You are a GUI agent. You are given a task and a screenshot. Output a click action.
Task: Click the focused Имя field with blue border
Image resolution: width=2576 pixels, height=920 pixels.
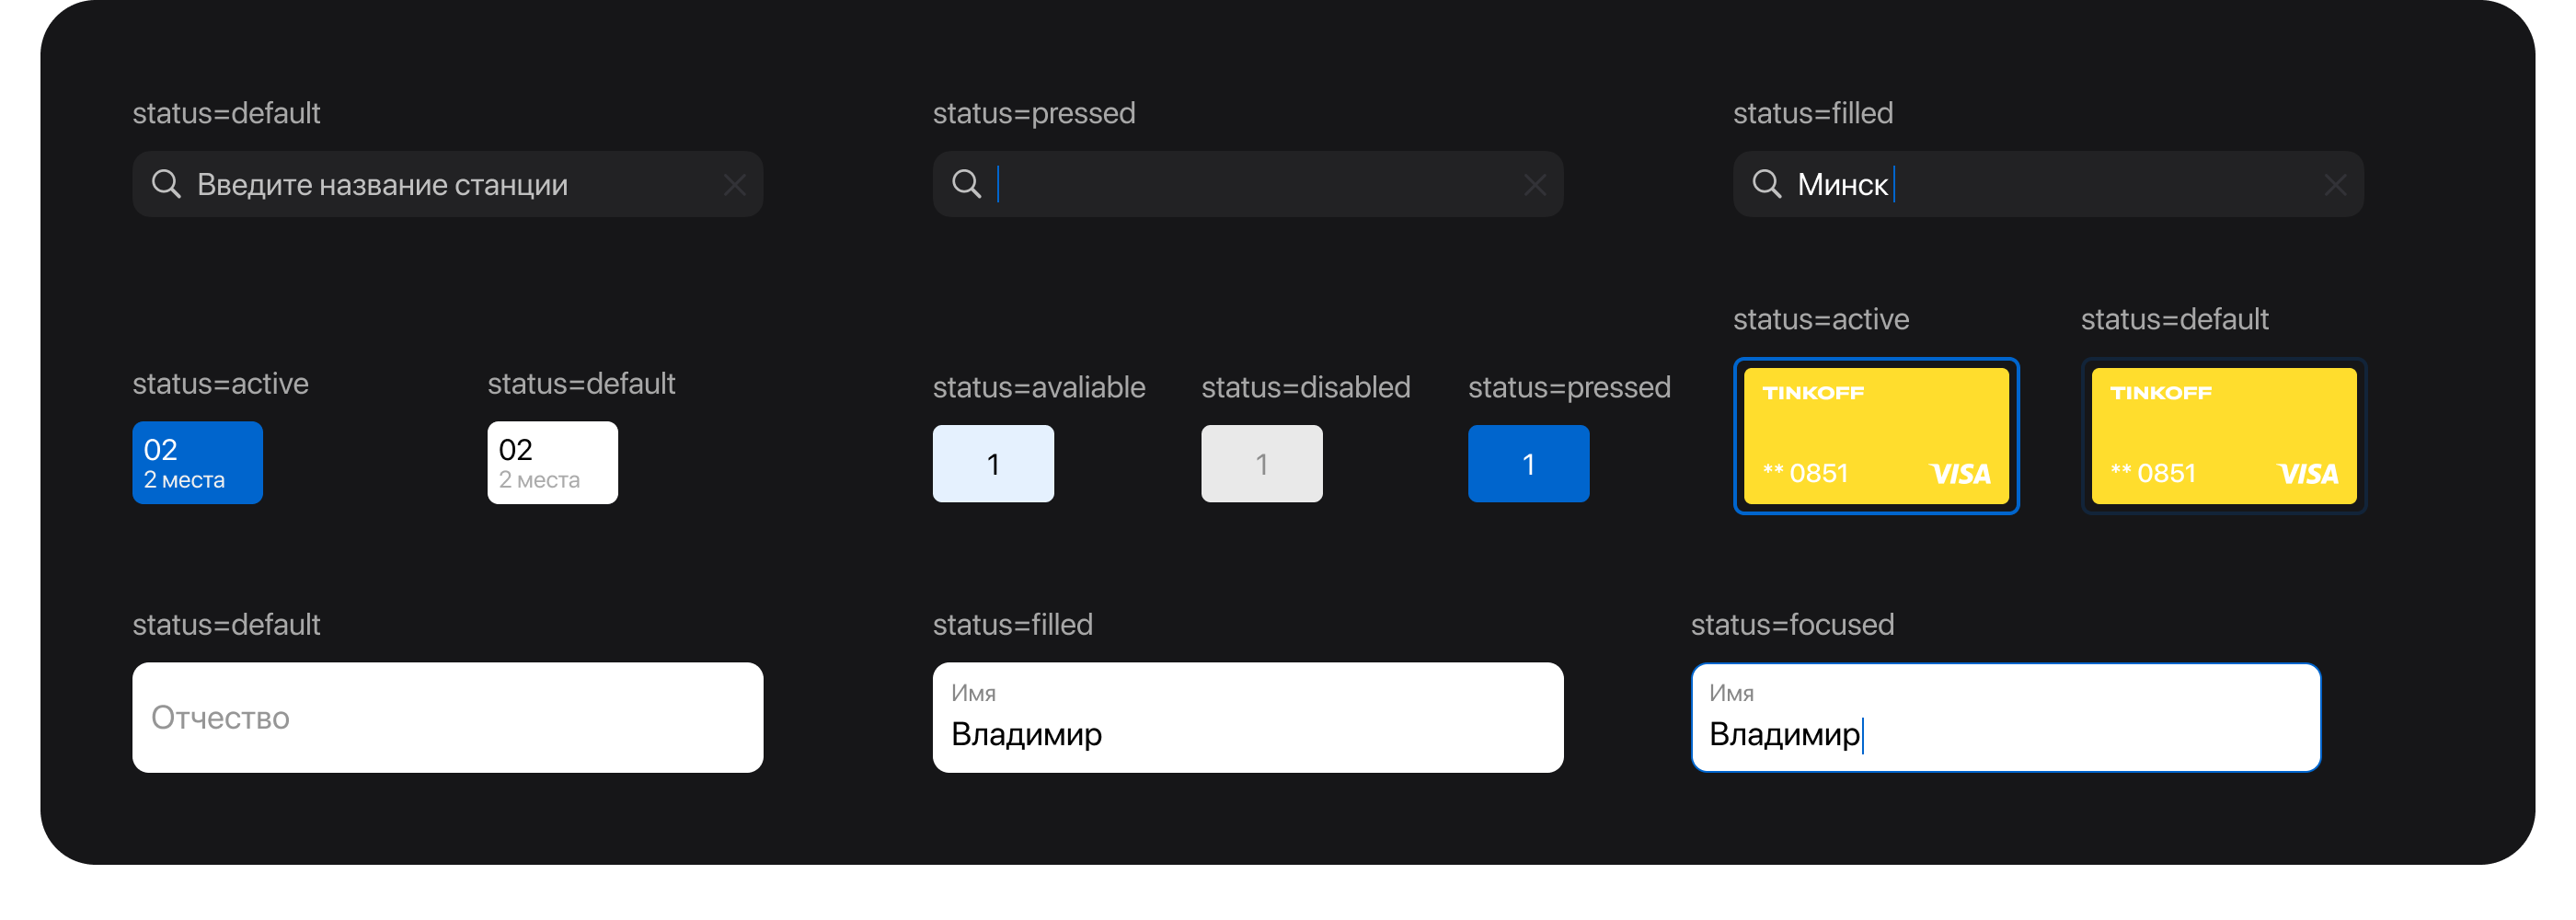[2005, 717]
